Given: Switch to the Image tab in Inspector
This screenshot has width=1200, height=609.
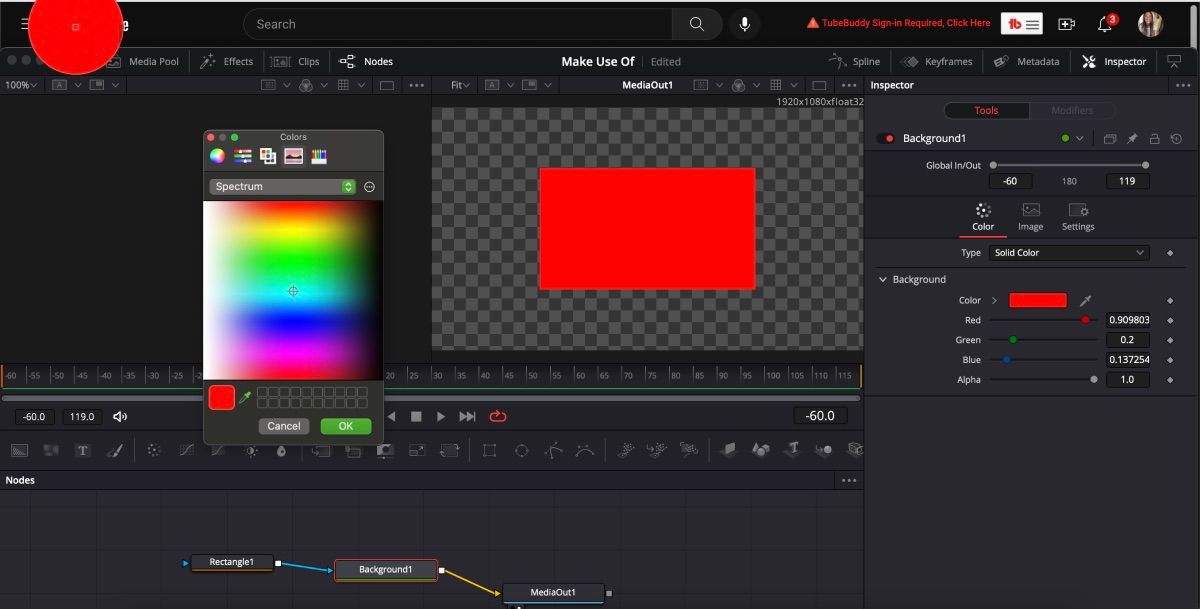Looking at the screenshot, I should pos(1030,217).
